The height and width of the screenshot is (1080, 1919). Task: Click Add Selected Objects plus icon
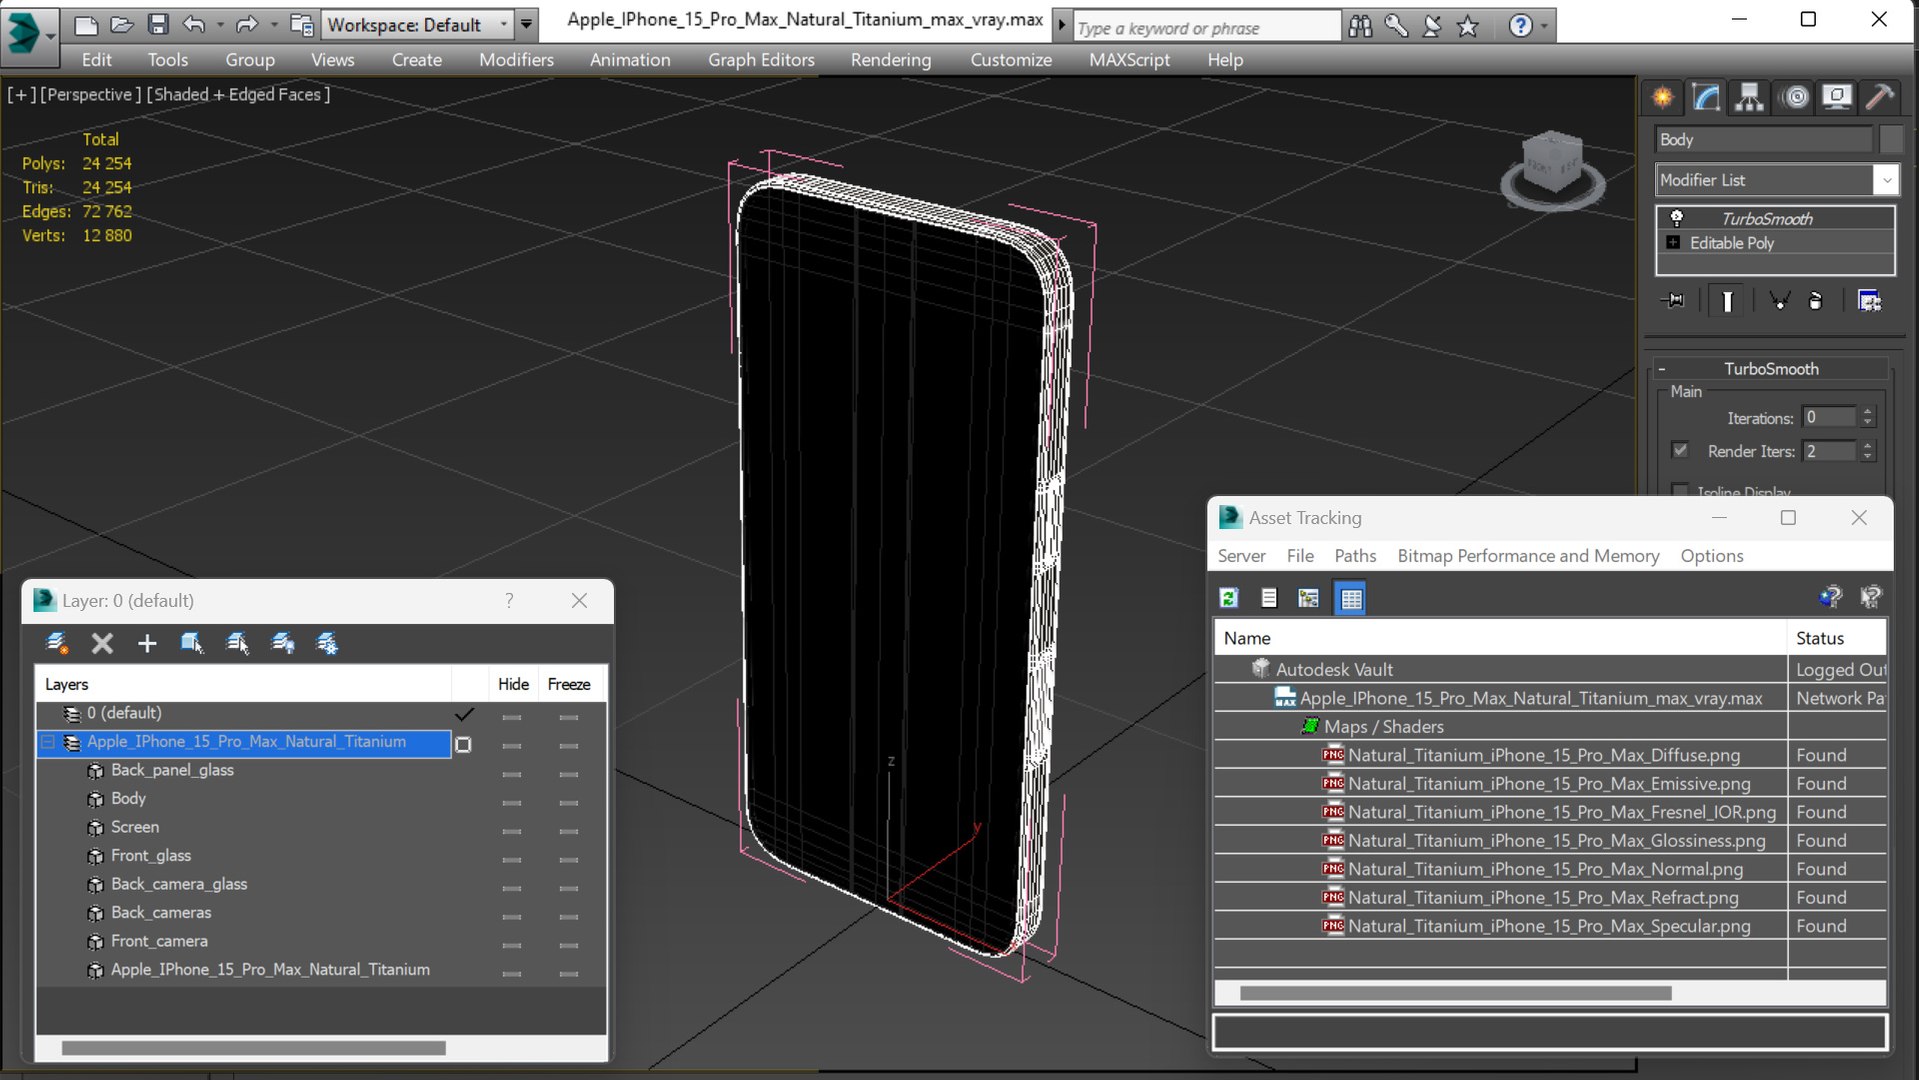click(x=147, y=643)
